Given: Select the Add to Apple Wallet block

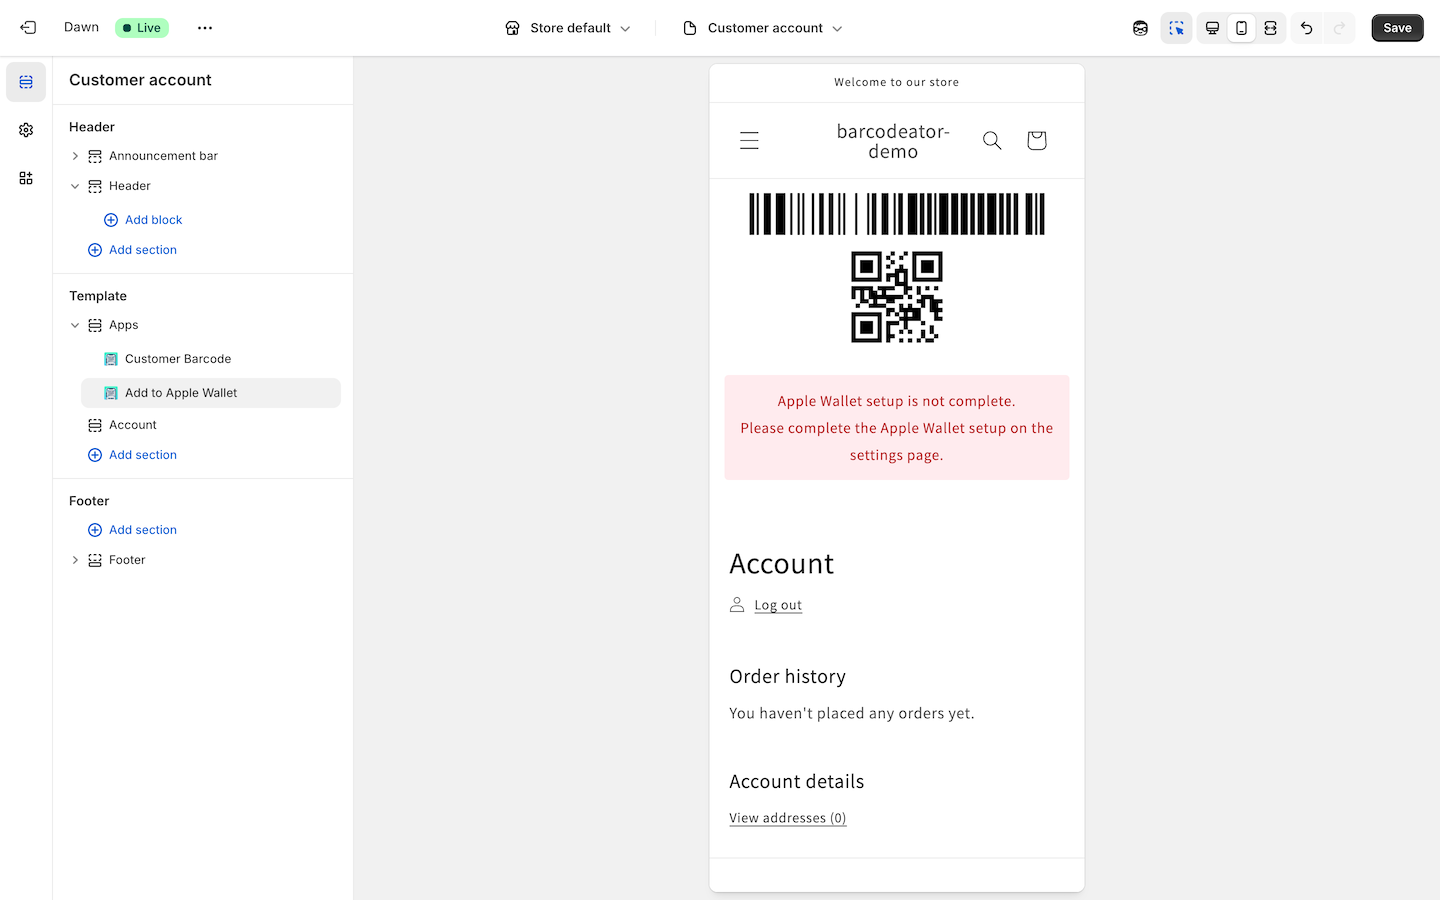Looking at the screenshot, I should (180, 392).
